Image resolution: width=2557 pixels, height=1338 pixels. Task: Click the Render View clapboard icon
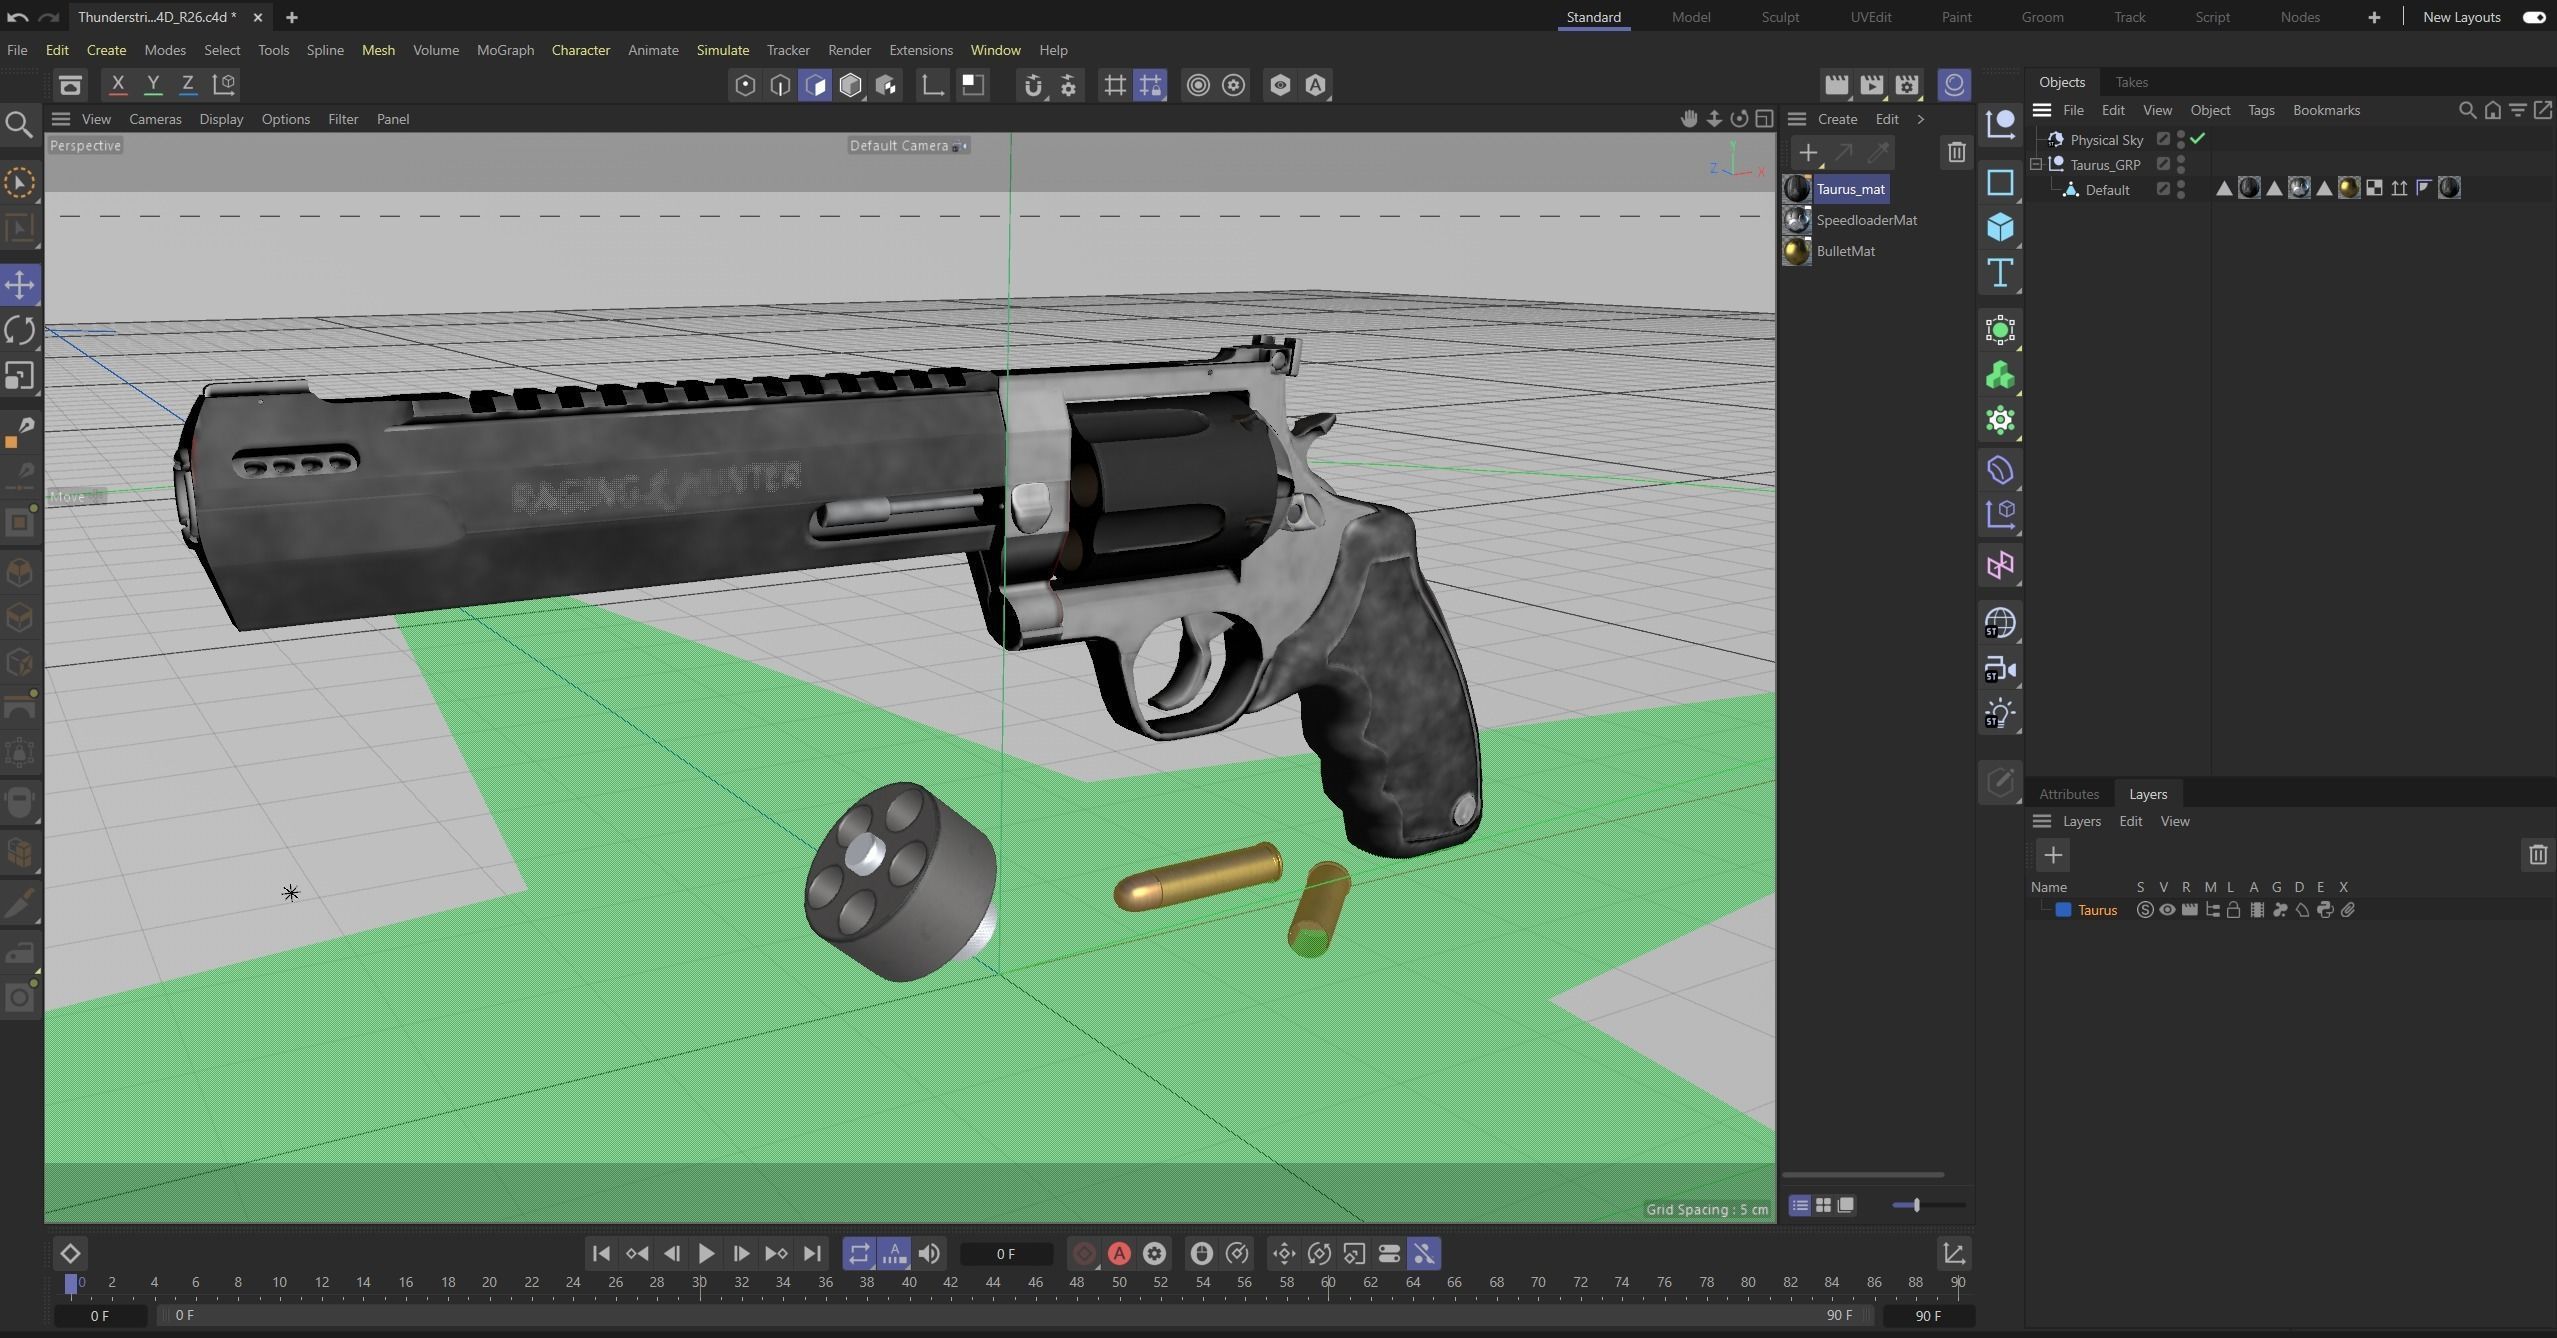[1836, 85]
